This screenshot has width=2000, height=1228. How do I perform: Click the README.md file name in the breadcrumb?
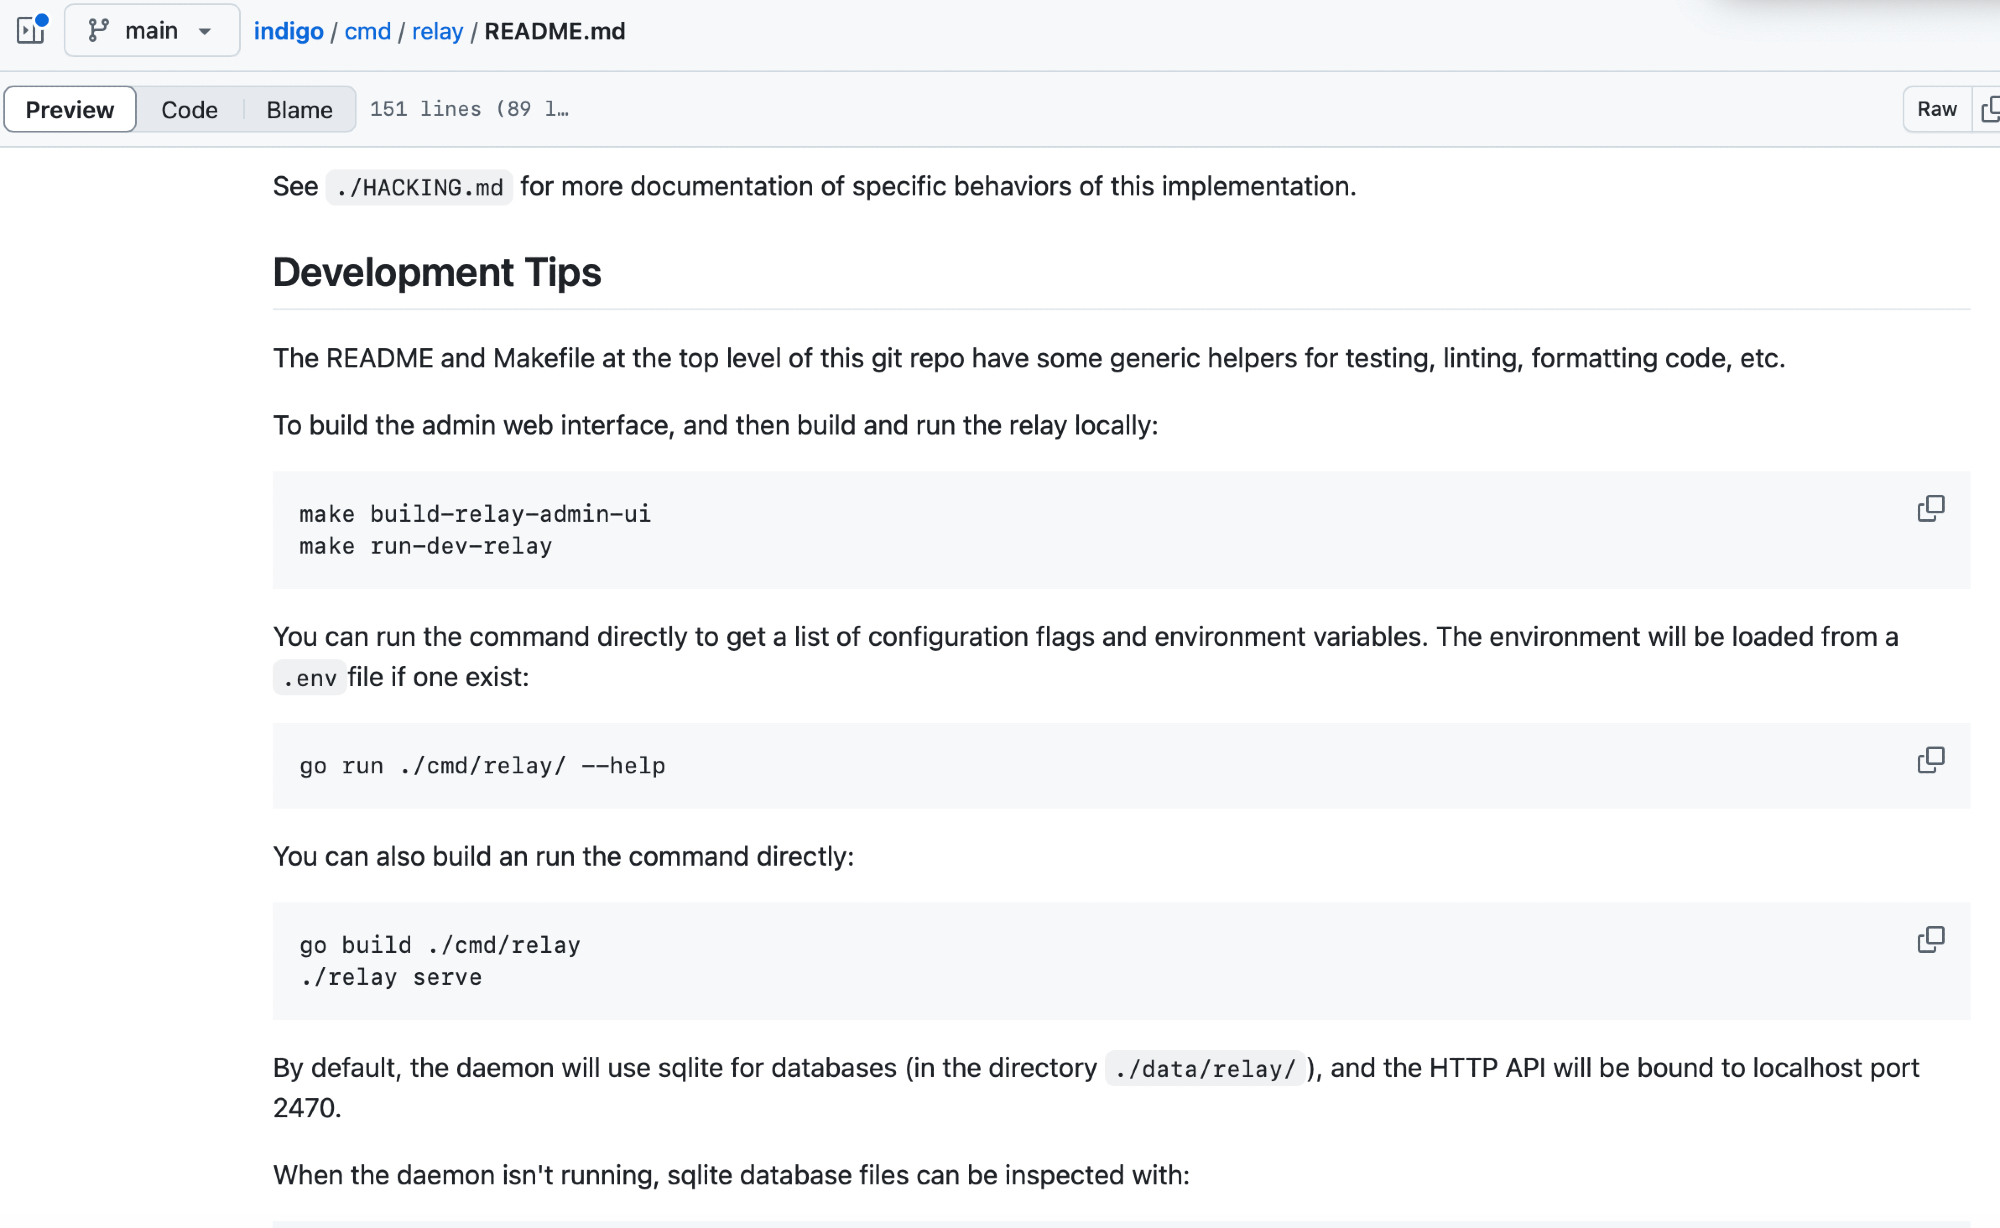(x=554, y=31)
